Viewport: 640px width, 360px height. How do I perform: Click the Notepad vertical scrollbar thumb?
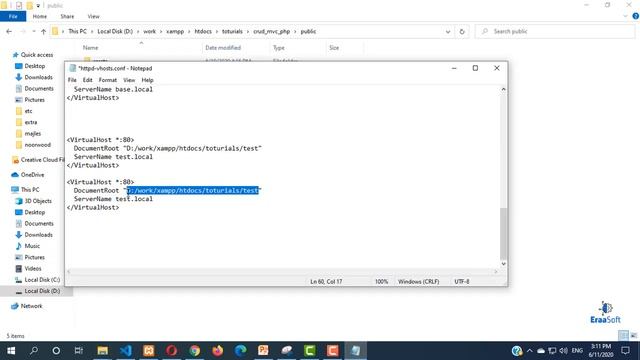503,233
